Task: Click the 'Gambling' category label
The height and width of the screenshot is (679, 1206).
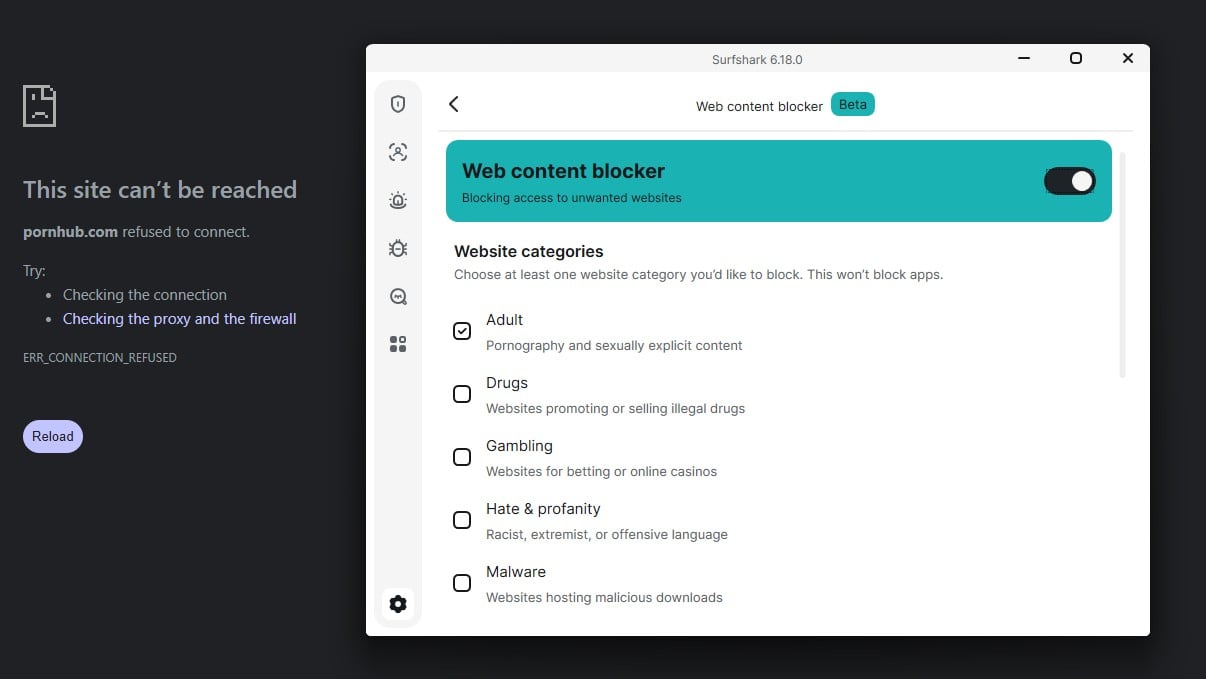Action: click(x=519, y=446)
